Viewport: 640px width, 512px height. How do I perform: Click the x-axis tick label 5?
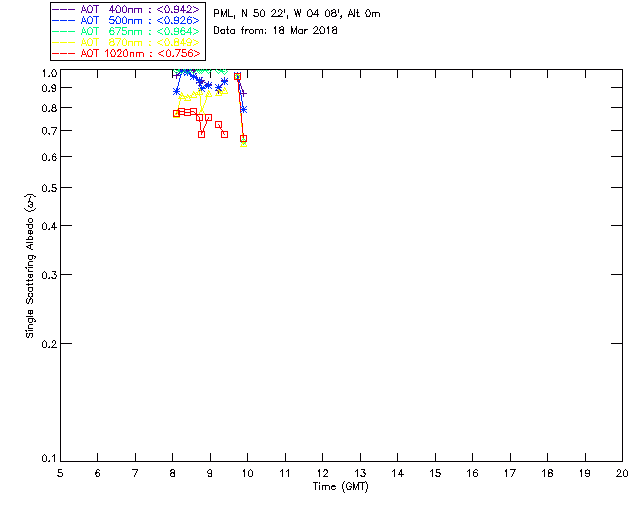60,473
